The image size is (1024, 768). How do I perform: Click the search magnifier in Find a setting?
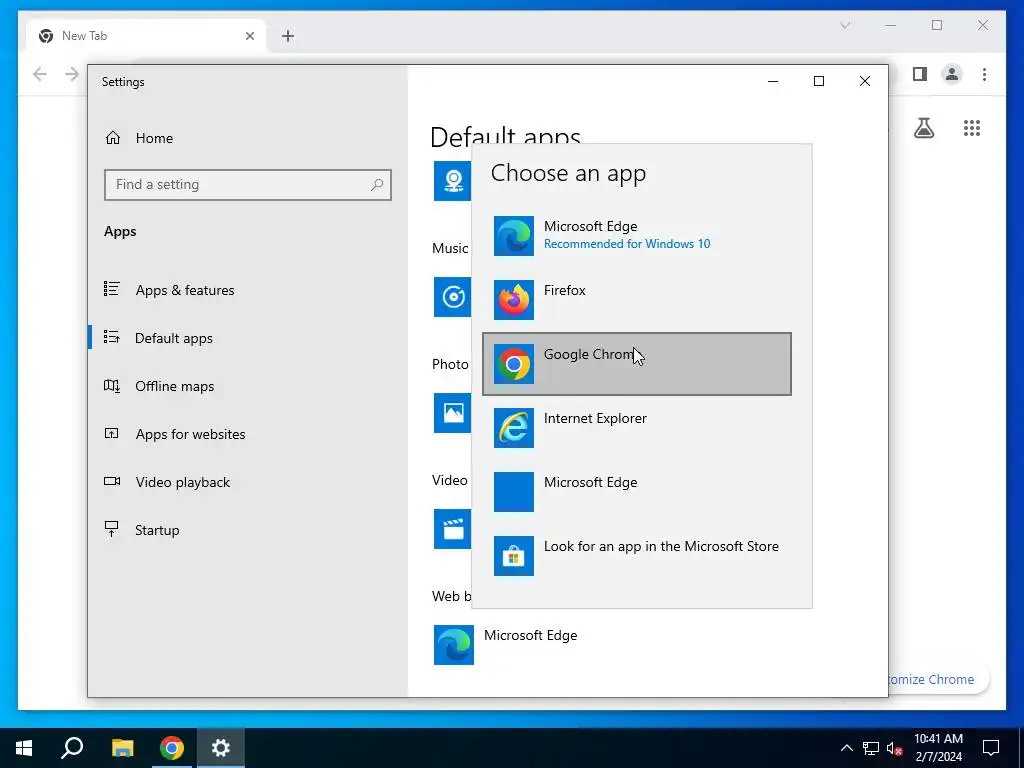click(x=377, y=185)
